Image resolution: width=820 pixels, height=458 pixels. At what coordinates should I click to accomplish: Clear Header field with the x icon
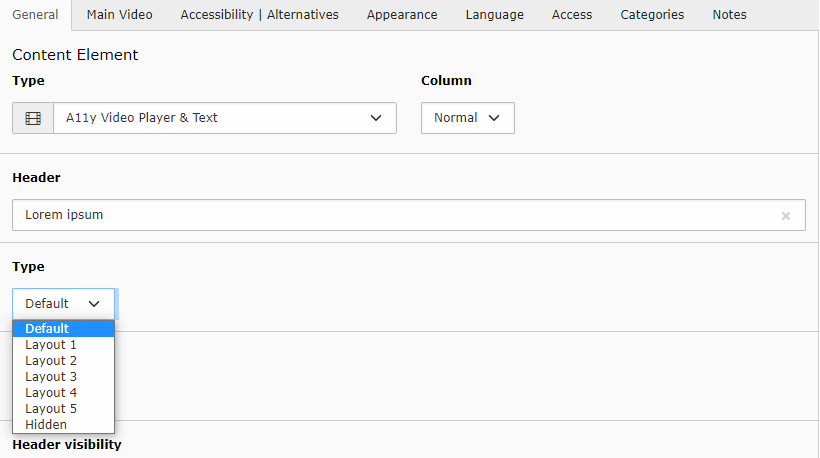tap(785, 216)
